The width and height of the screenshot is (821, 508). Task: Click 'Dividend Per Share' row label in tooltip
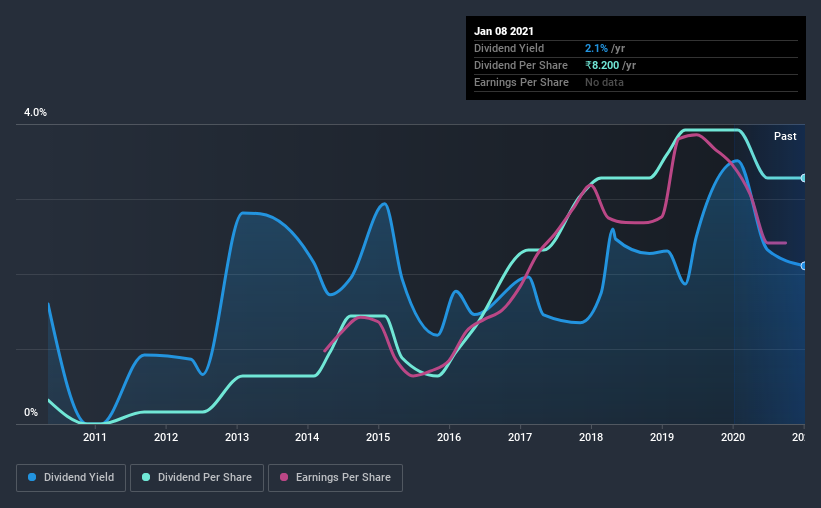[x=521, y=65]
